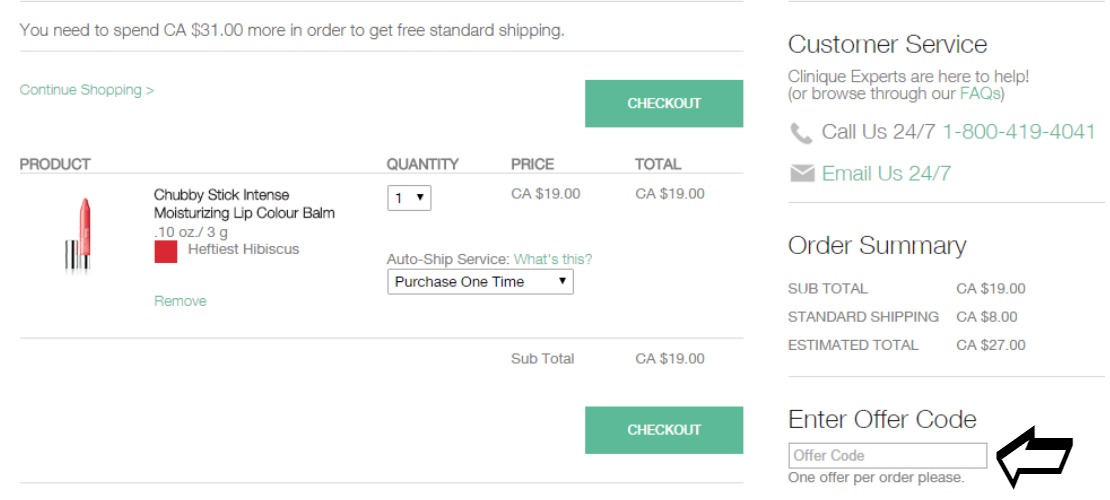Click the black arrow pointing at the offer code
Image resolution: width=1110 pixels, height=500 pixels.
(1034, 457)
